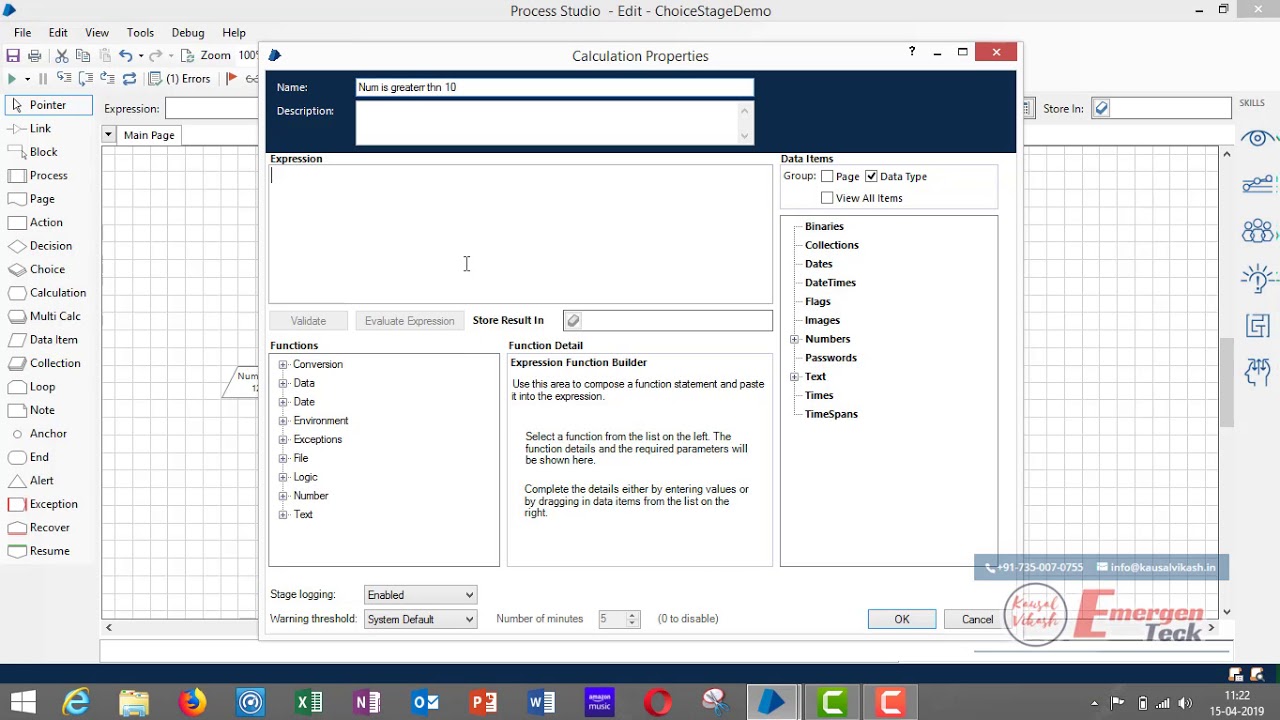Screen dimensions: 1280x720
Task: Toggle the Page group checkbox
Action: click(827, 176)
